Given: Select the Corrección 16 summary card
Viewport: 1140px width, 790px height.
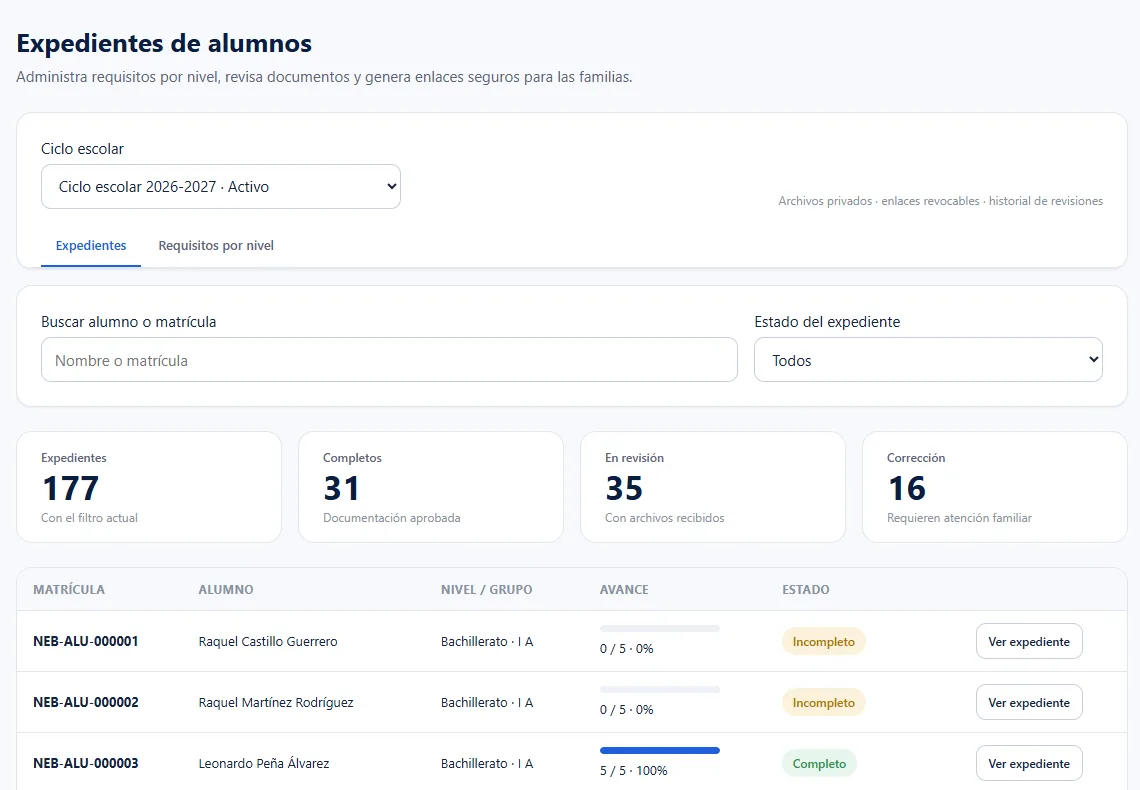Looking at the screenshot, I should coord(995,487).
